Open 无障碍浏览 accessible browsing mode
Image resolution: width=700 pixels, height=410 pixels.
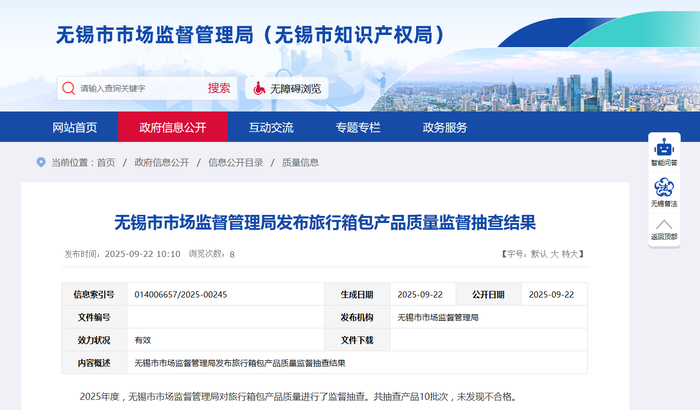(x=287, y=88)
